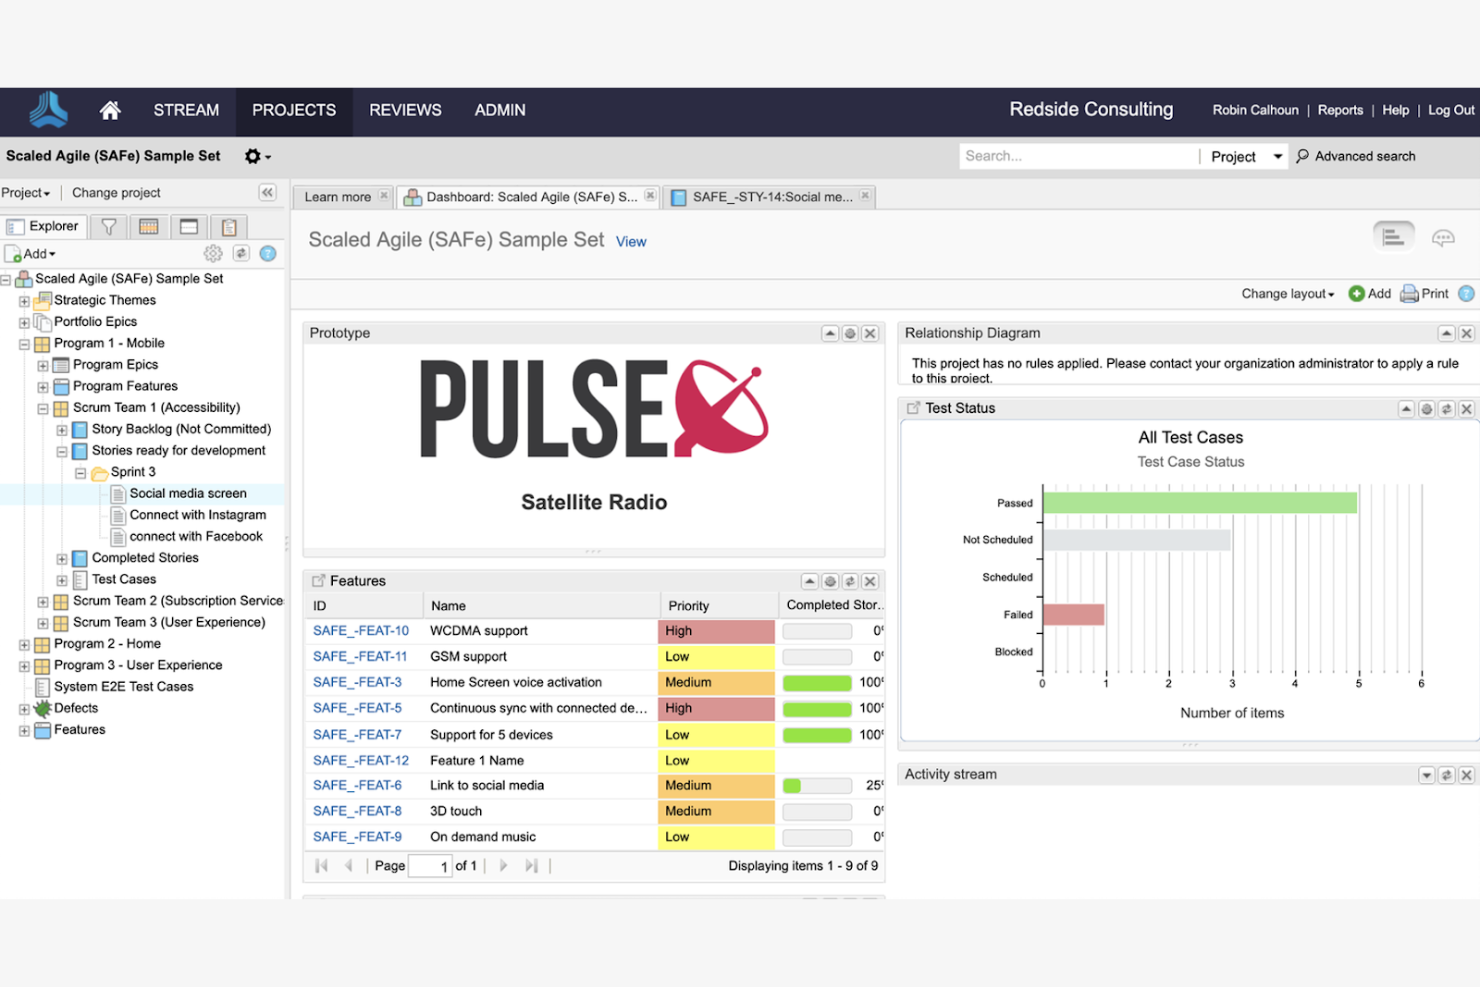Open the REVIEWS menu
The width and height of the screenshot is (1480, 987).
[x=405, y=110]
